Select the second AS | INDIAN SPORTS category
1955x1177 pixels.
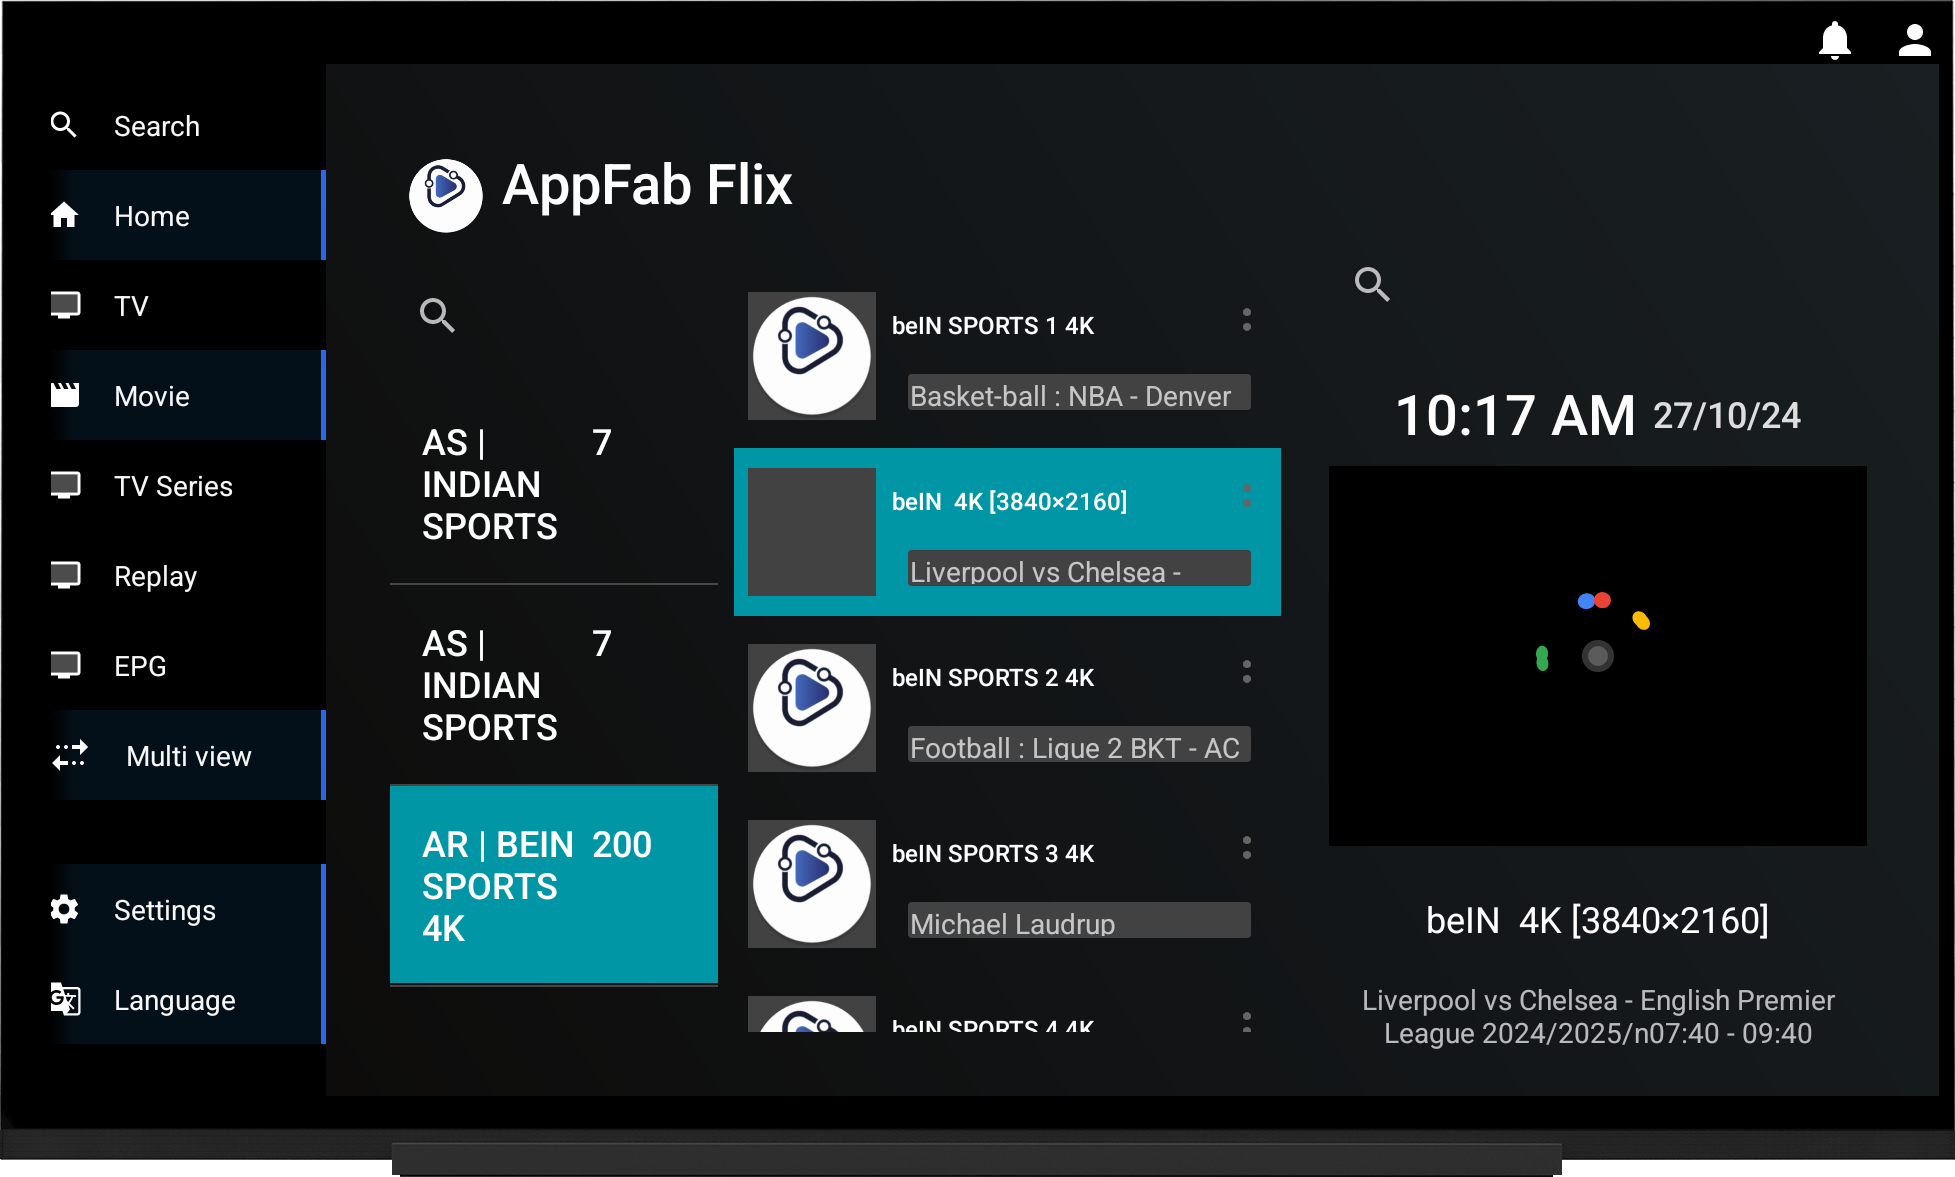tap(554, 685)
